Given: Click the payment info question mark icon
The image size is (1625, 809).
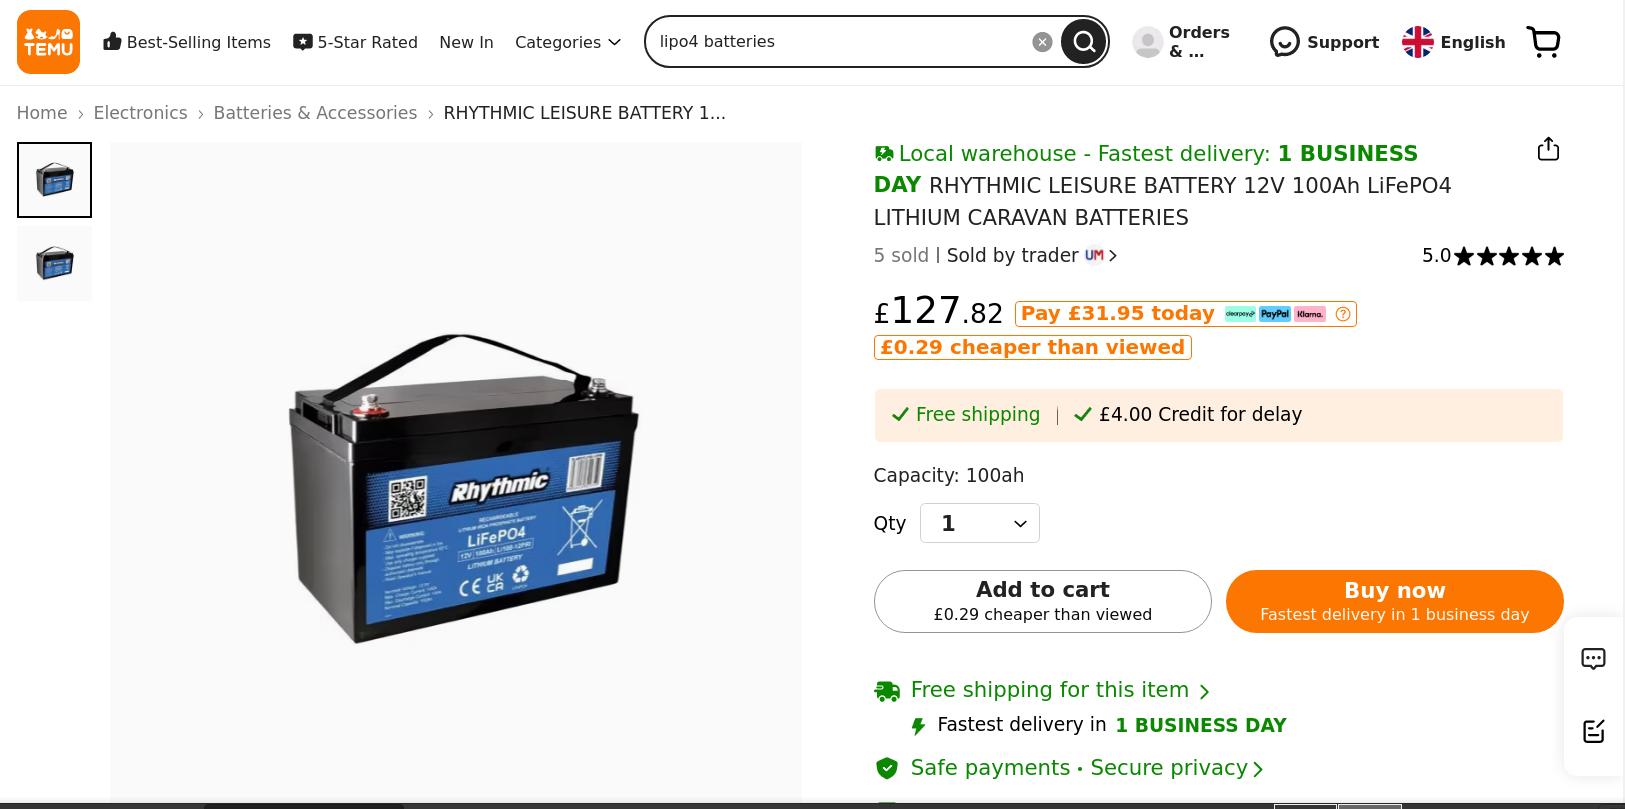Looking at the screenshot, I should point(1343,314).
